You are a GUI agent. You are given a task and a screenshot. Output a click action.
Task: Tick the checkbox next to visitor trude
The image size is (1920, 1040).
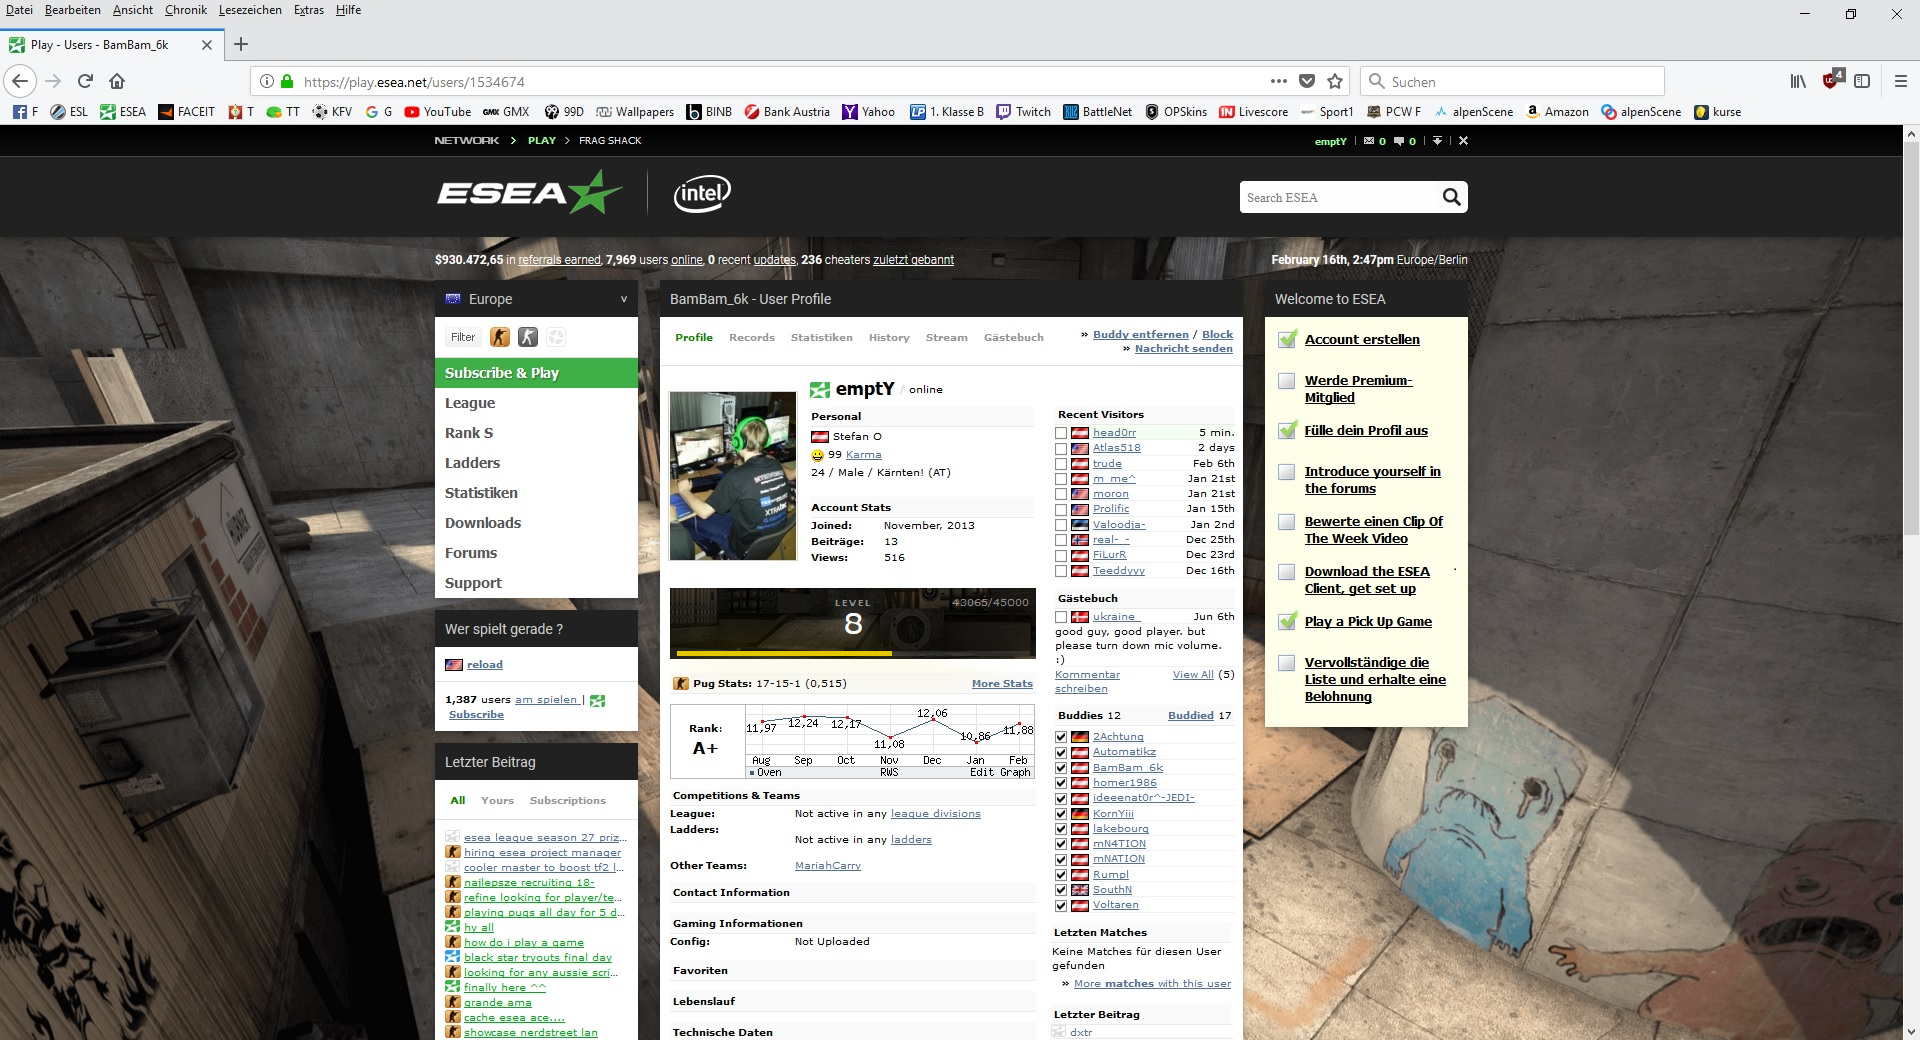click(1061, 464)
